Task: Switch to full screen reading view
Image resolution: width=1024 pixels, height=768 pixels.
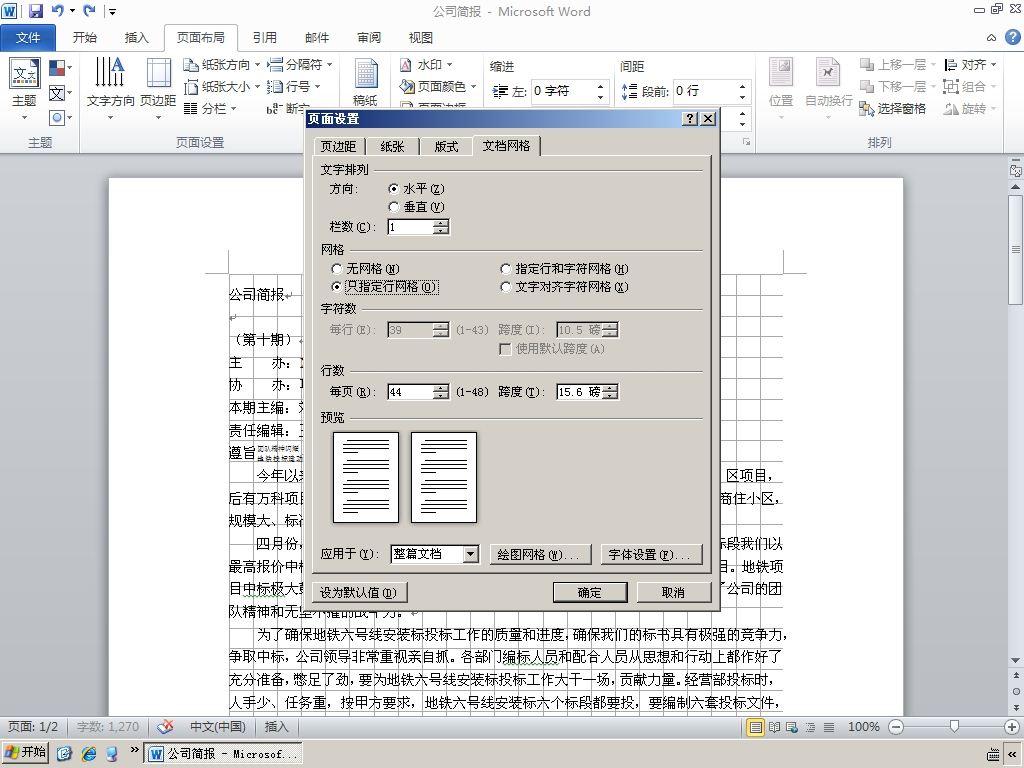Action: click(x=774, y=727)
